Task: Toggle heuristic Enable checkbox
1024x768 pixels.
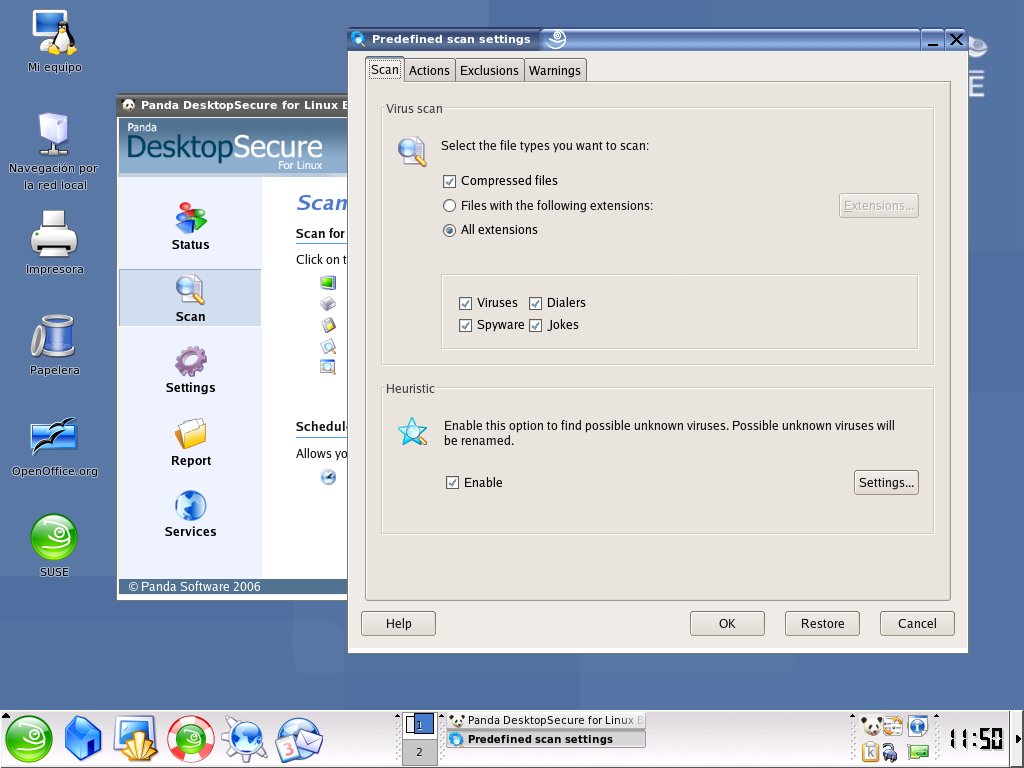Action: (452, 483)
